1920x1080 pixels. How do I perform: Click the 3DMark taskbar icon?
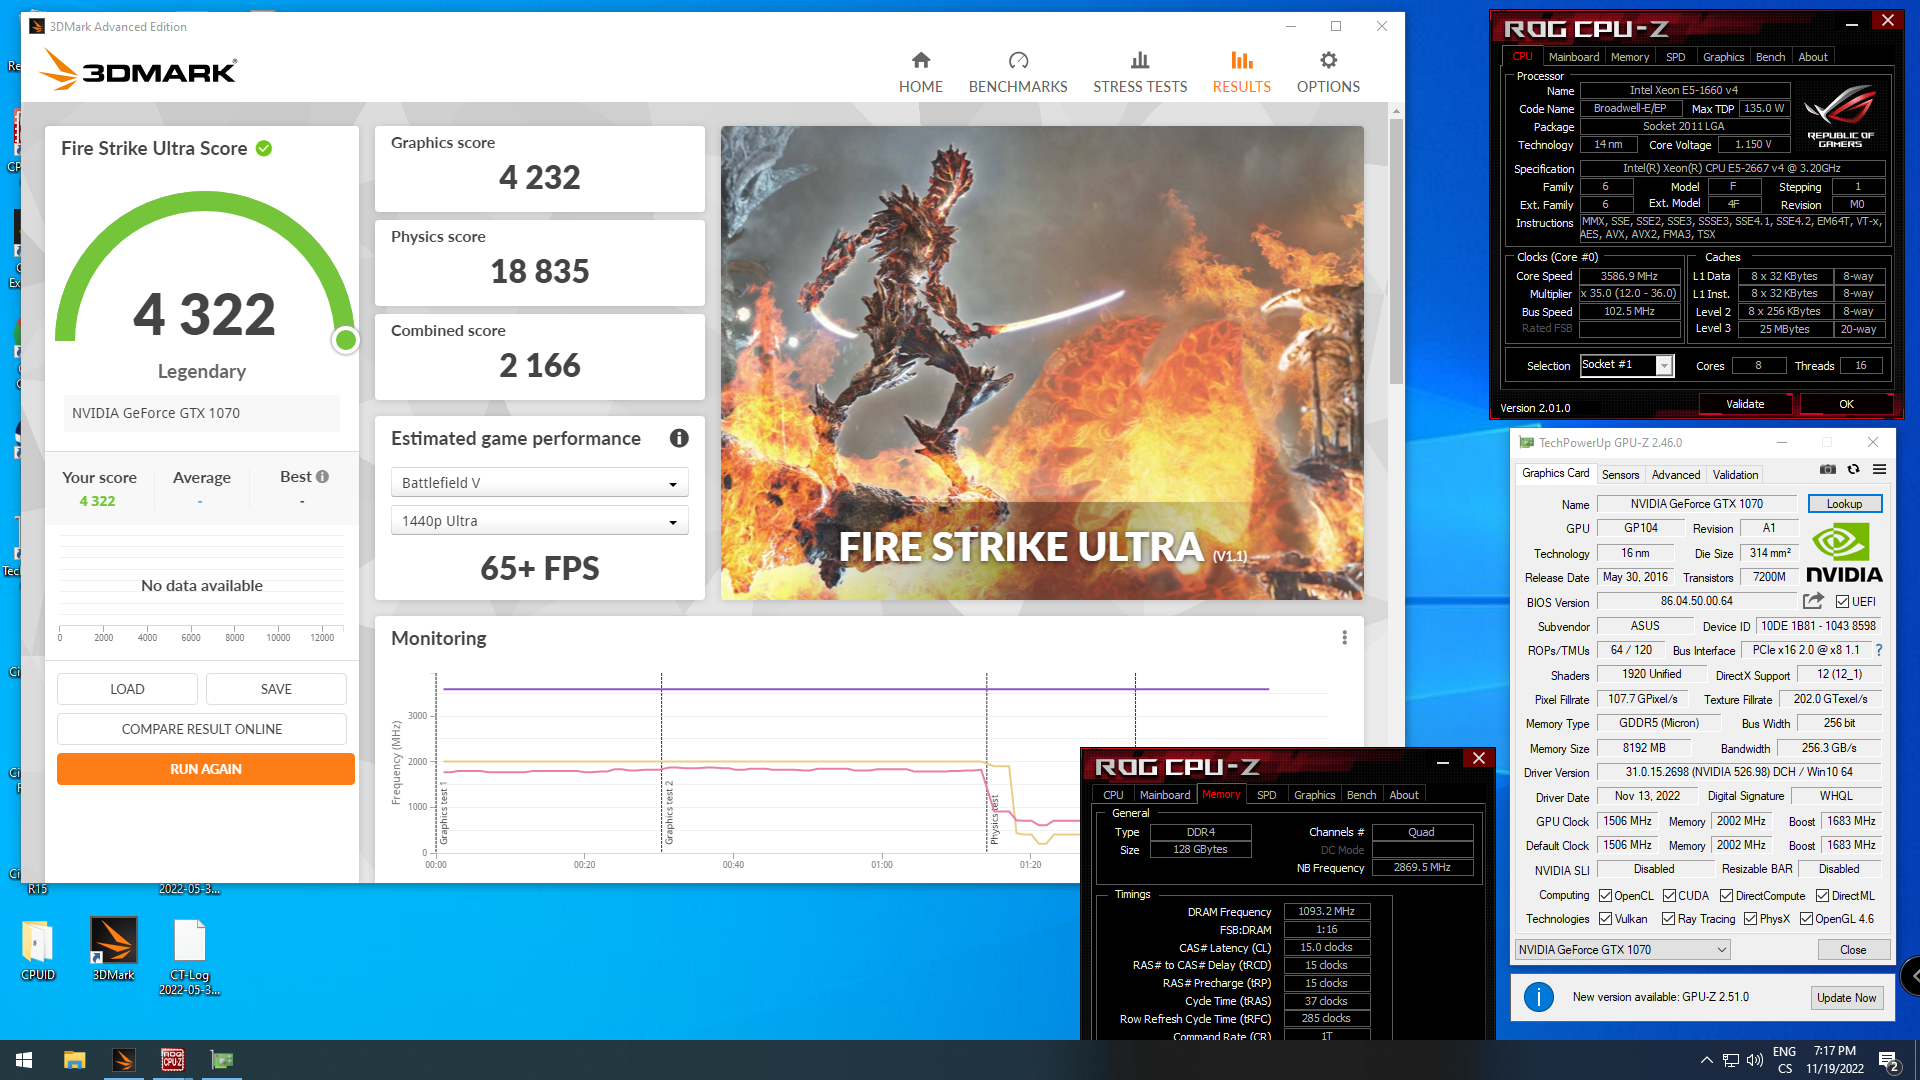coord(123,1060)
